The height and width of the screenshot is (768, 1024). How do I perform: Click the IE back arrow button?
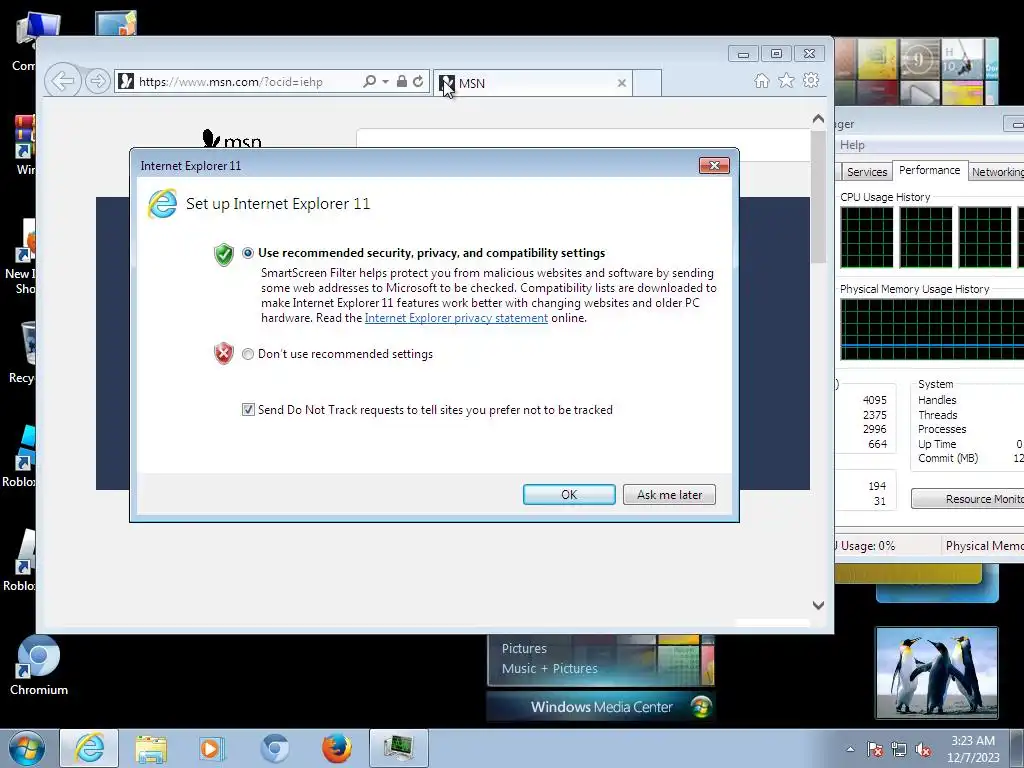tap(63, 82)
